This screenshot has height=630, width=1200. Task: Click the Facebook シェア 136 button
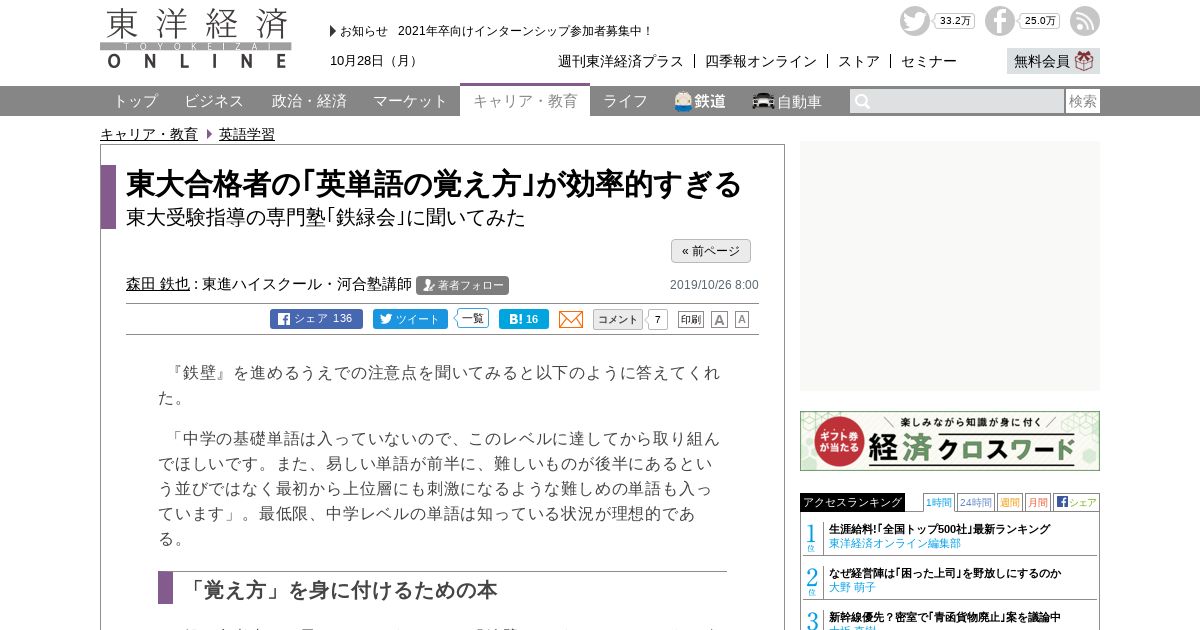pyautogui.click(x=316, y=319)
